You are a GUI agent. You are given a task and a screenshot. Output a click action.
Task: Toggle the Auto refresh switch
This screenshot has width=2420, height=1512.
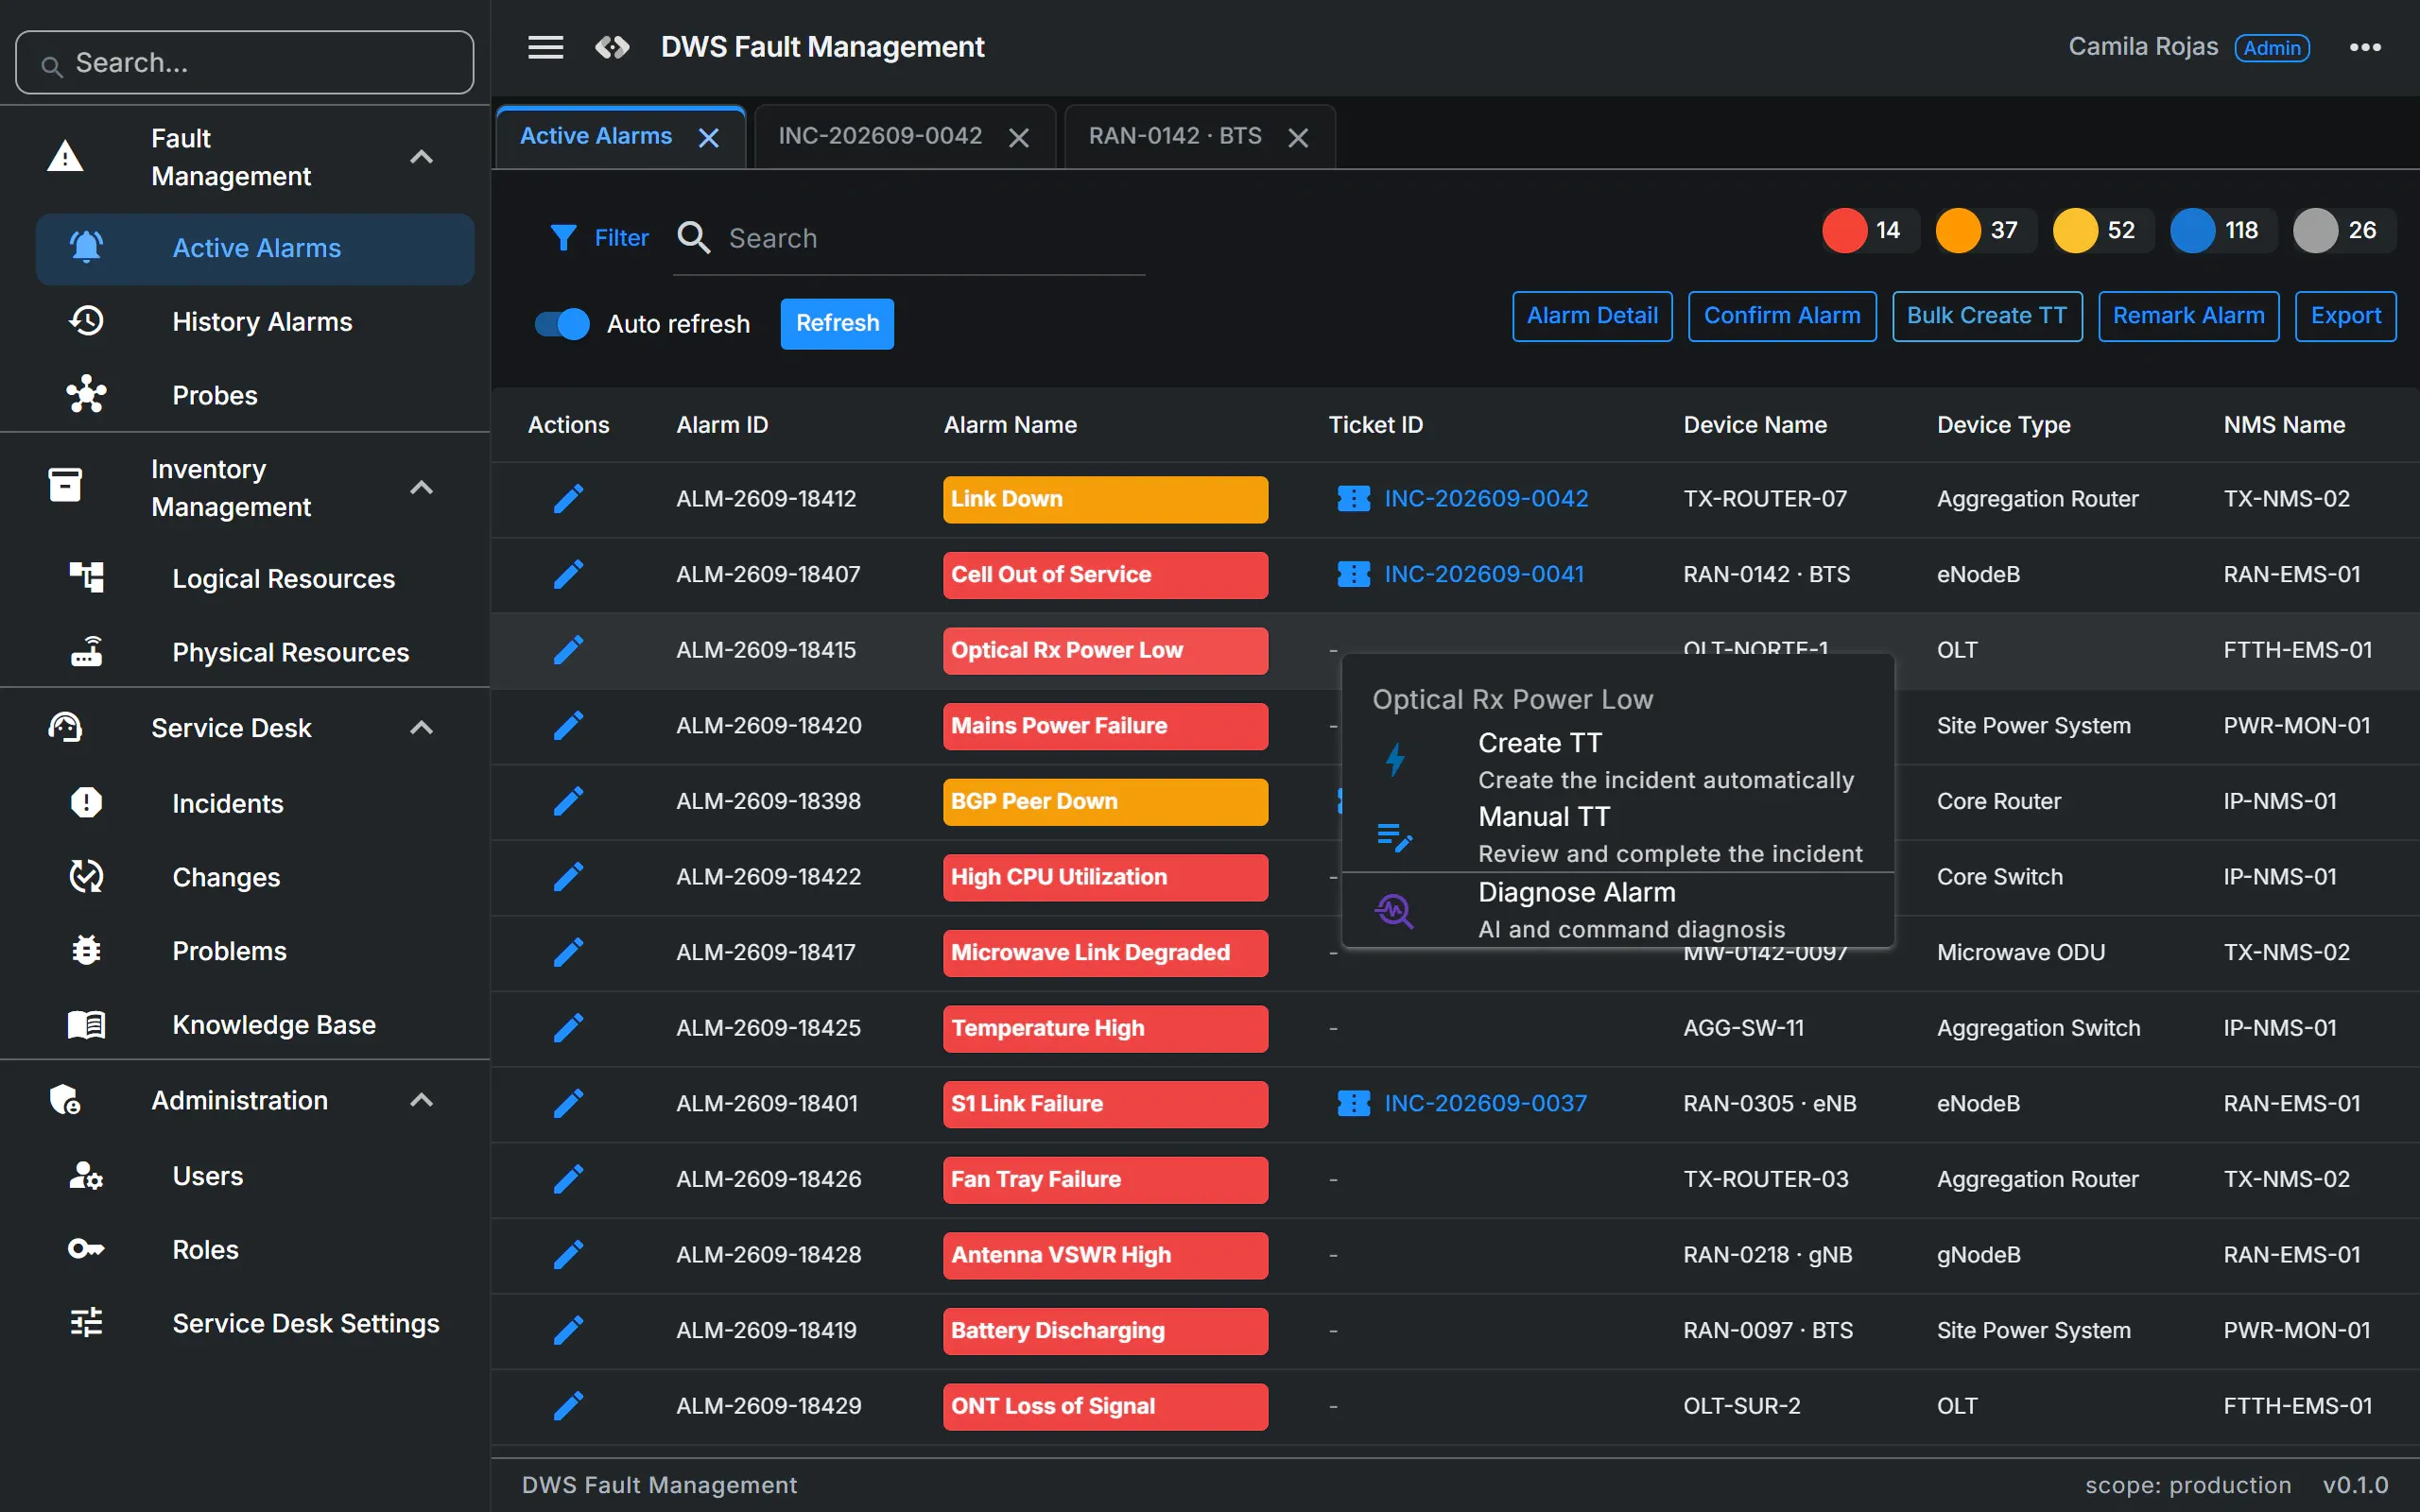point(562,324)
